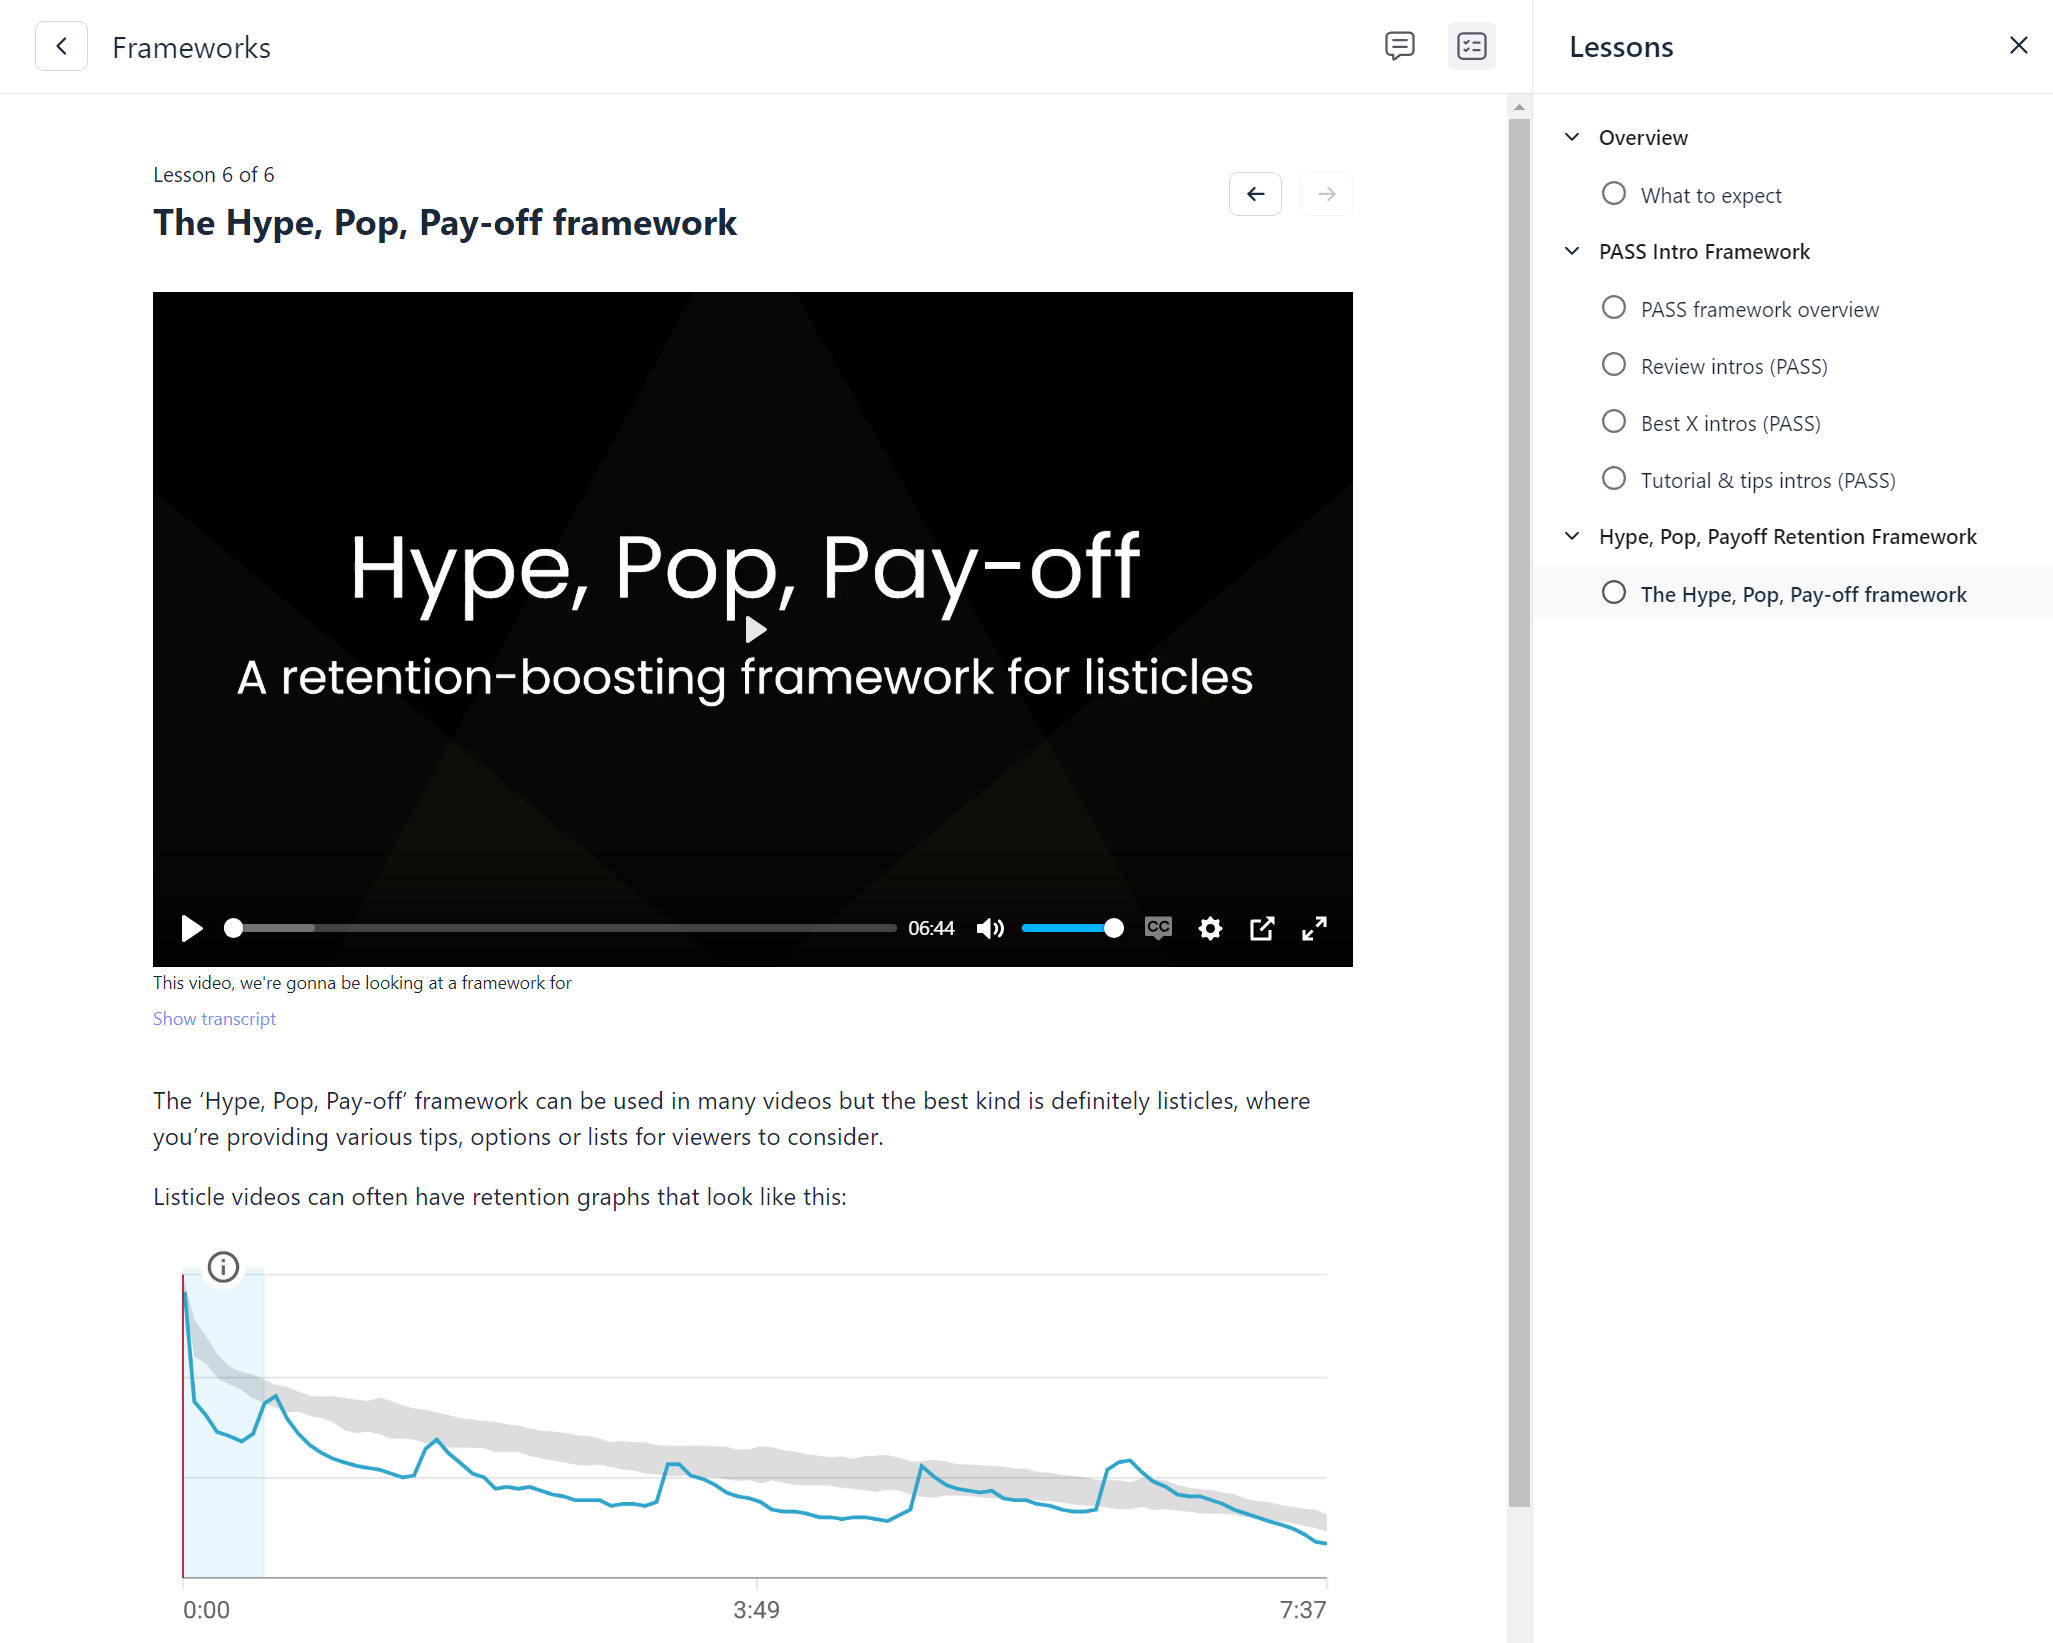
Task: Mute the video volume speaker icon
Action: click(x=990, y=929)
